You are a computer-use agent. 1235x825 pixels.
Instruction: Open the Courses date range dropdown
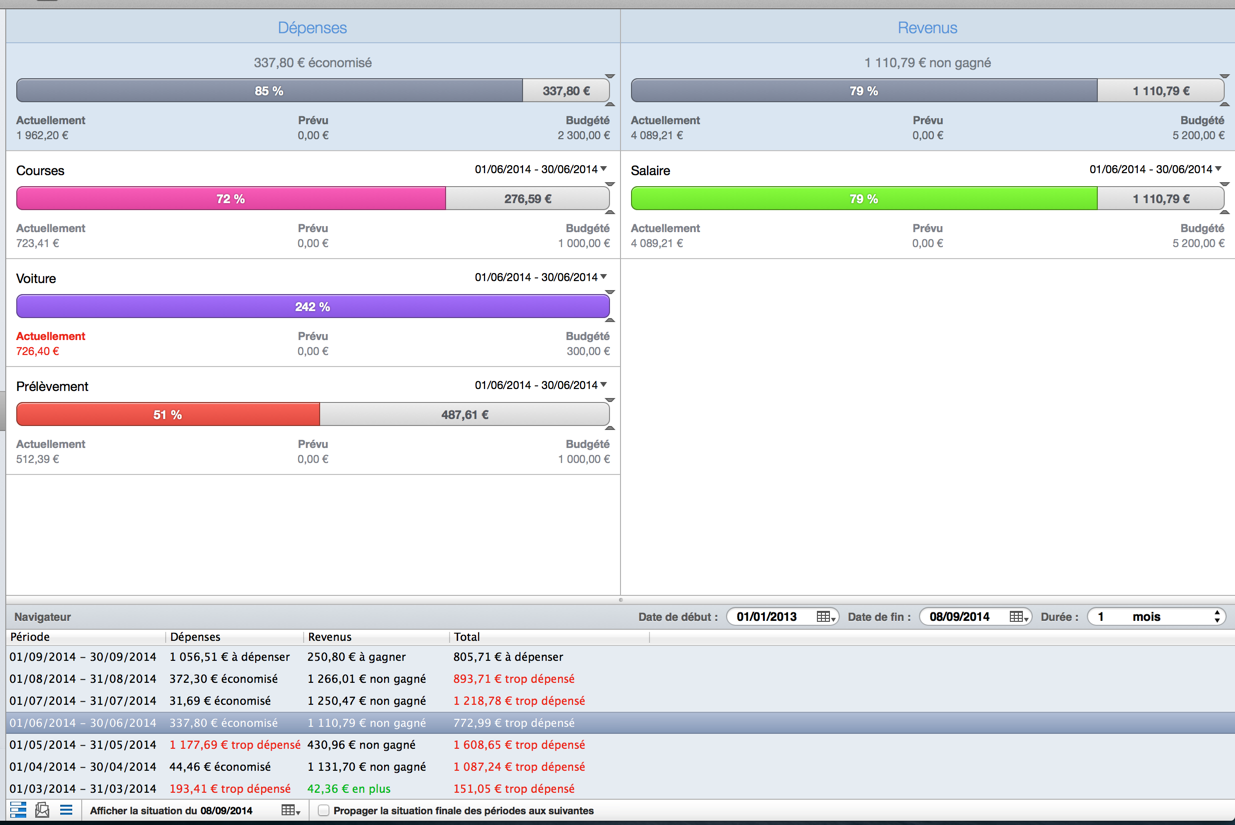coord(541,169)
